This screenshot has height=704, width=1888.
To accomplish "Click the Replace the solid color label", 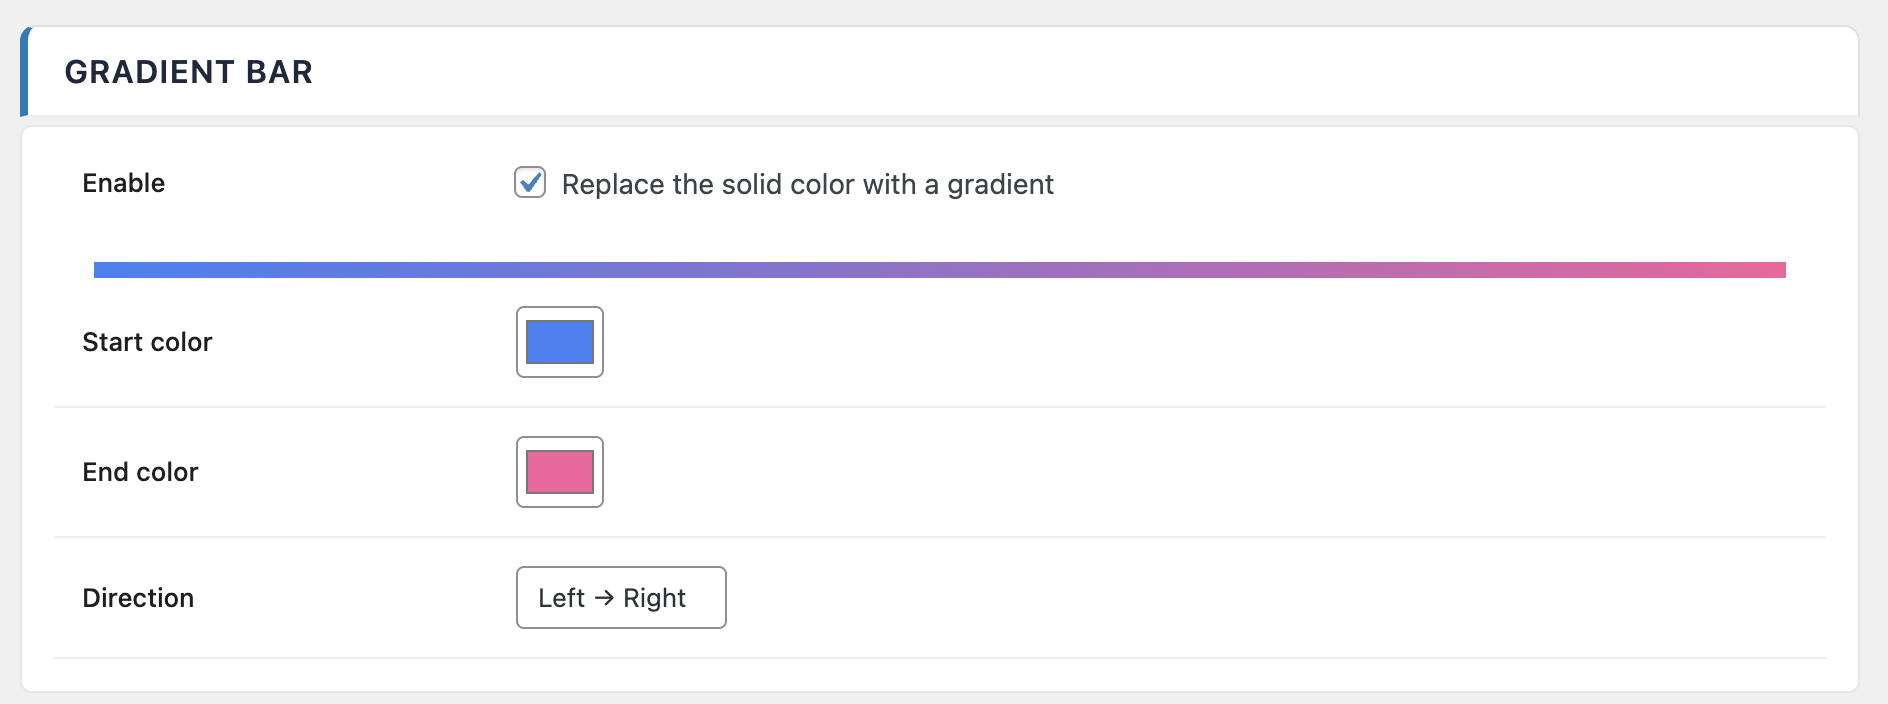I will 806,184.
